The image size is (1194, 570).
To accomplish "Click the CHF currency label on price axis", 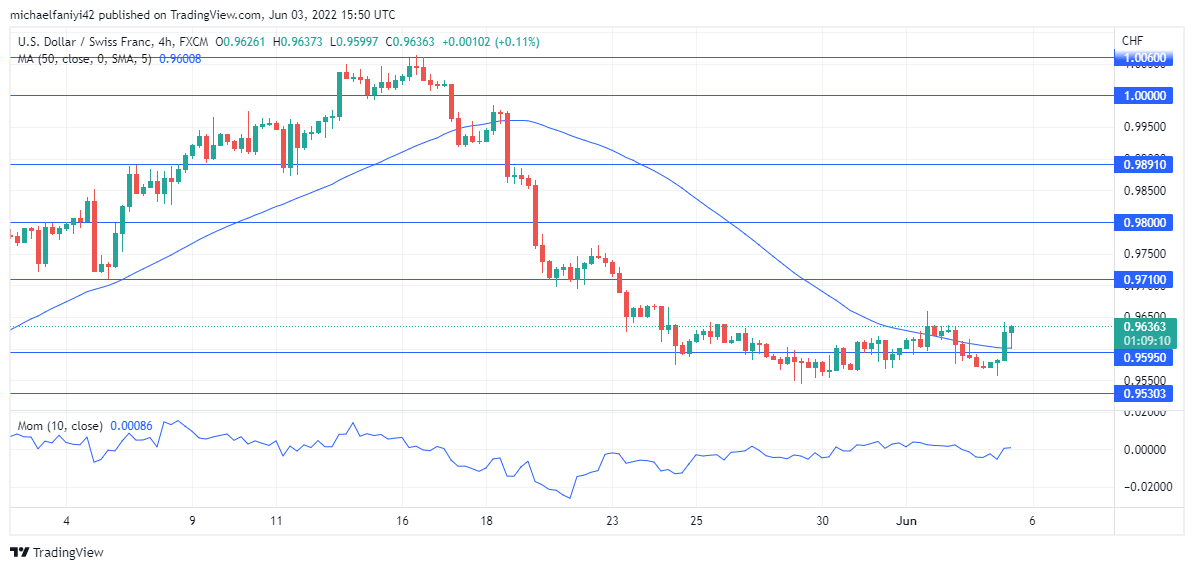I will pos(1133,40).
